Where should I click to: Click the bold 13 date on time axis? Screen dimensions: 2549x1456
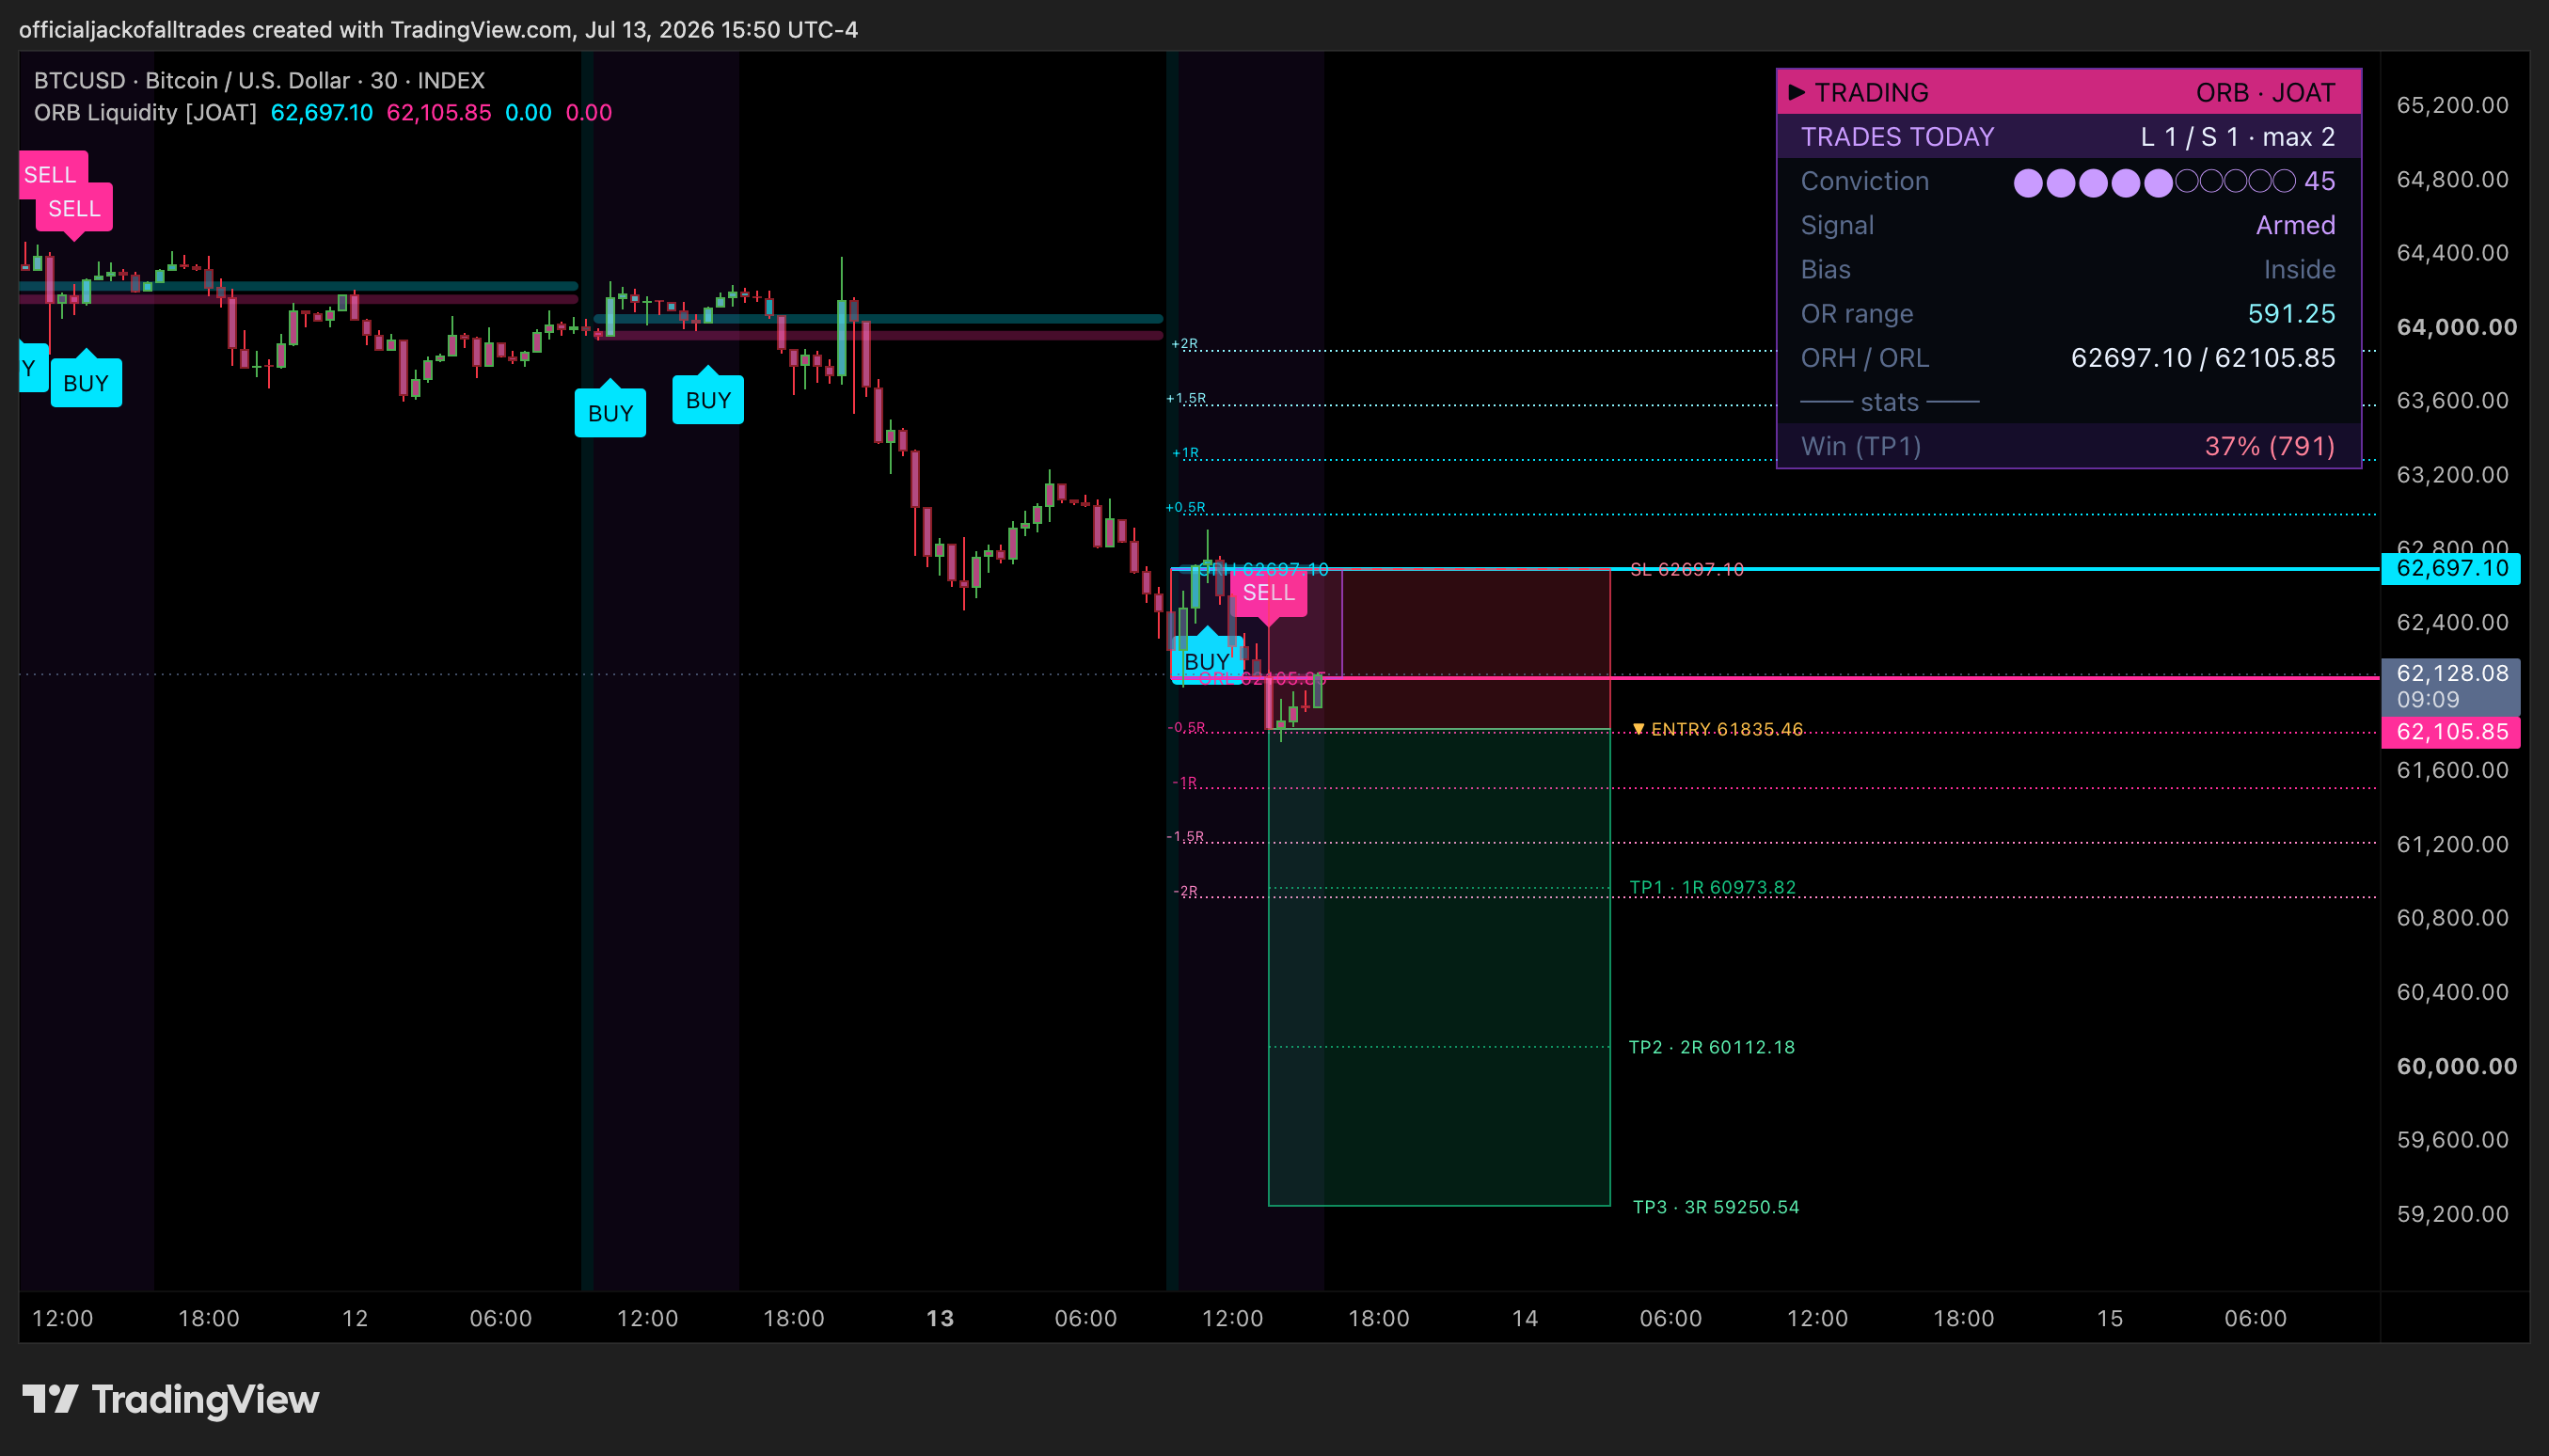coord(939,1318)
